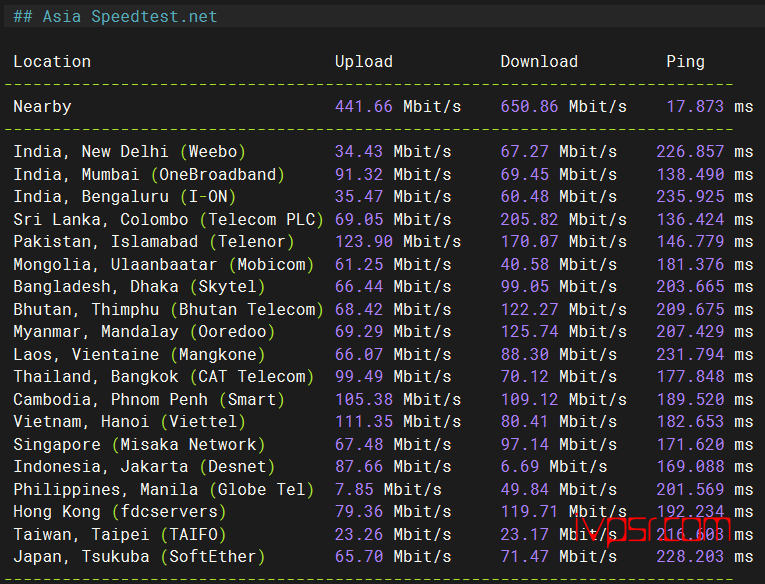Select Mumbai upload value 91.32
The height and width of the screenshot is (584, 765).
pos(359,174)
